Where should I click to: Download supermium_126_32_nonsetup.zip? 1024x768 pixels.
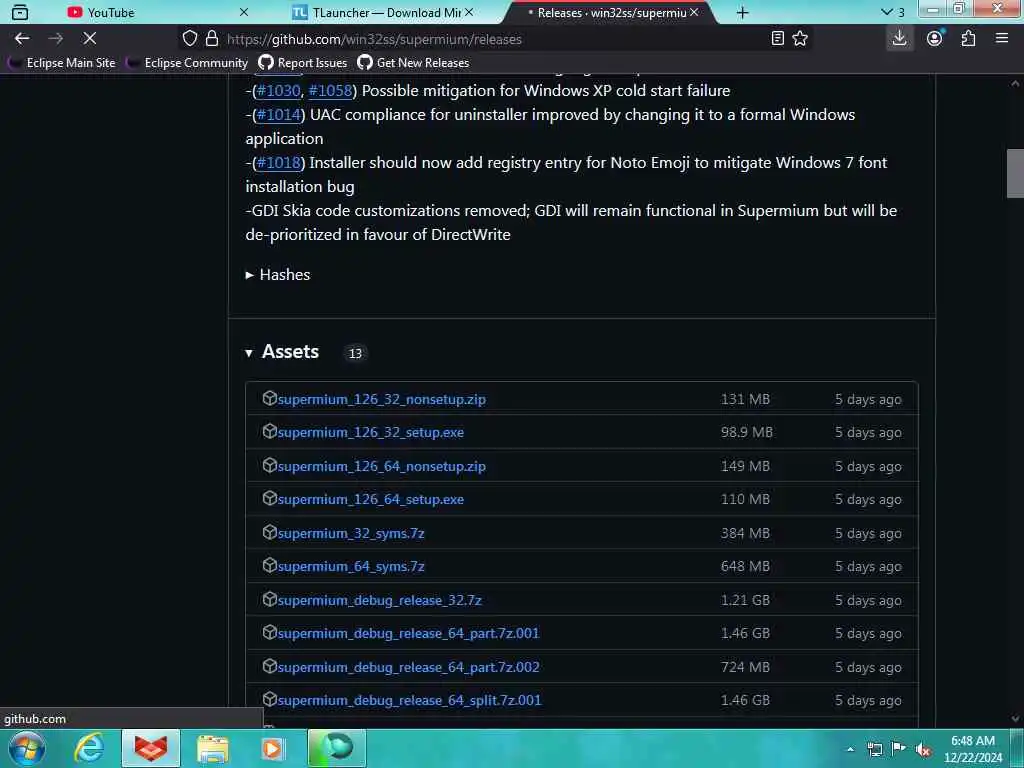point(381,399)
